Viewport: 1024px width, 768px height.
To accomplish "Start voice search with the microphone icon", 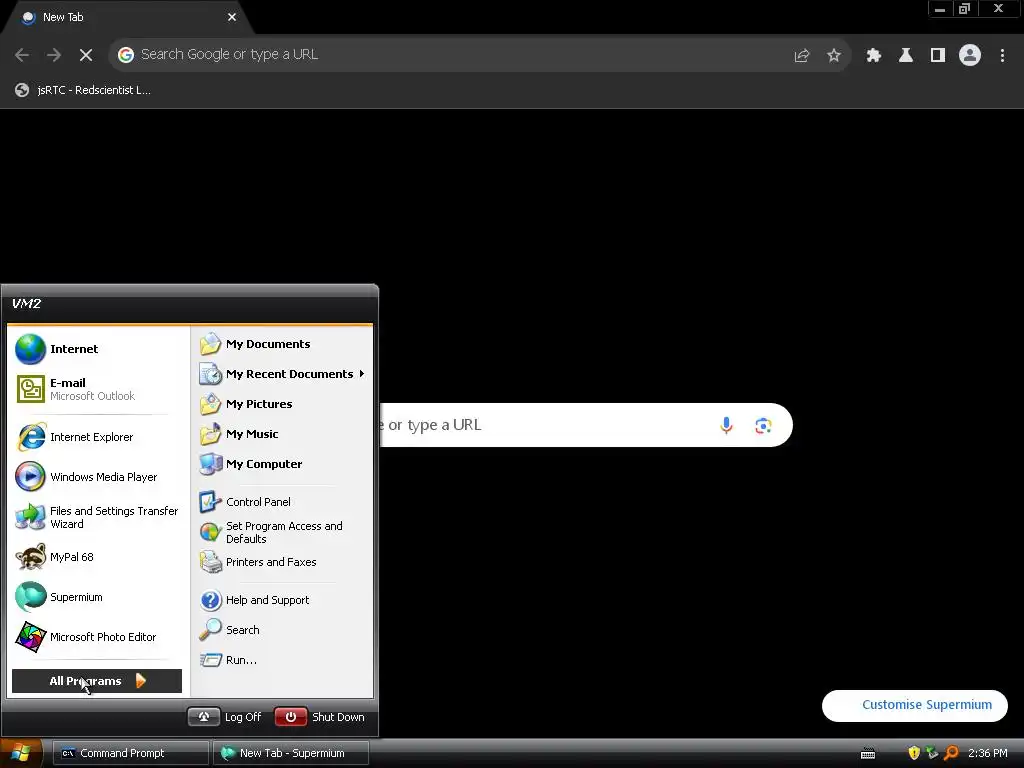I will click(726, 426).
